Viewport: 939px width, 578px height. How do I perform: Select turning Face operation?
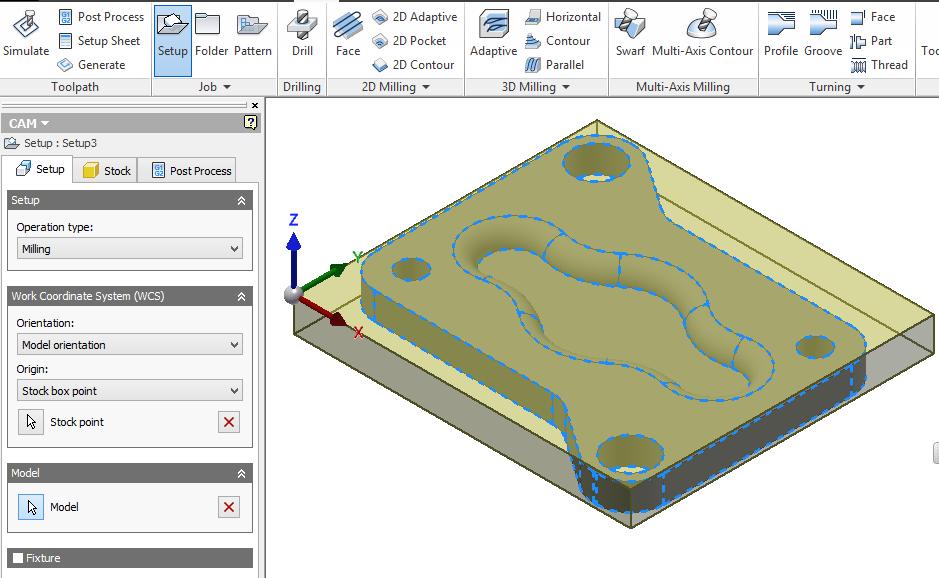point(873,17)
